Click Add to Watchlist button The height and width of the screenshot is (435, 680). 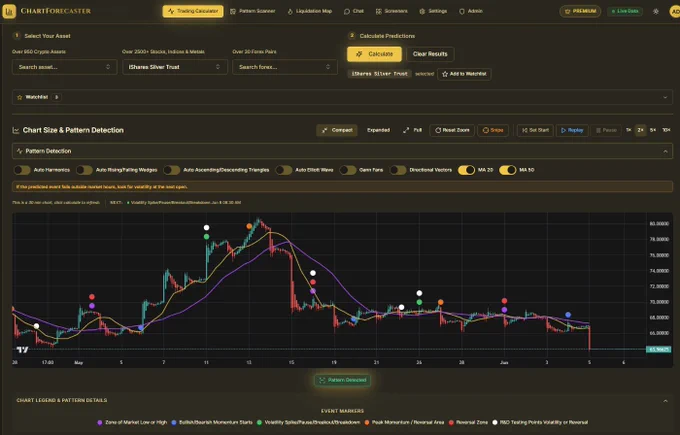pyautogui.click(x=464, y=74)
